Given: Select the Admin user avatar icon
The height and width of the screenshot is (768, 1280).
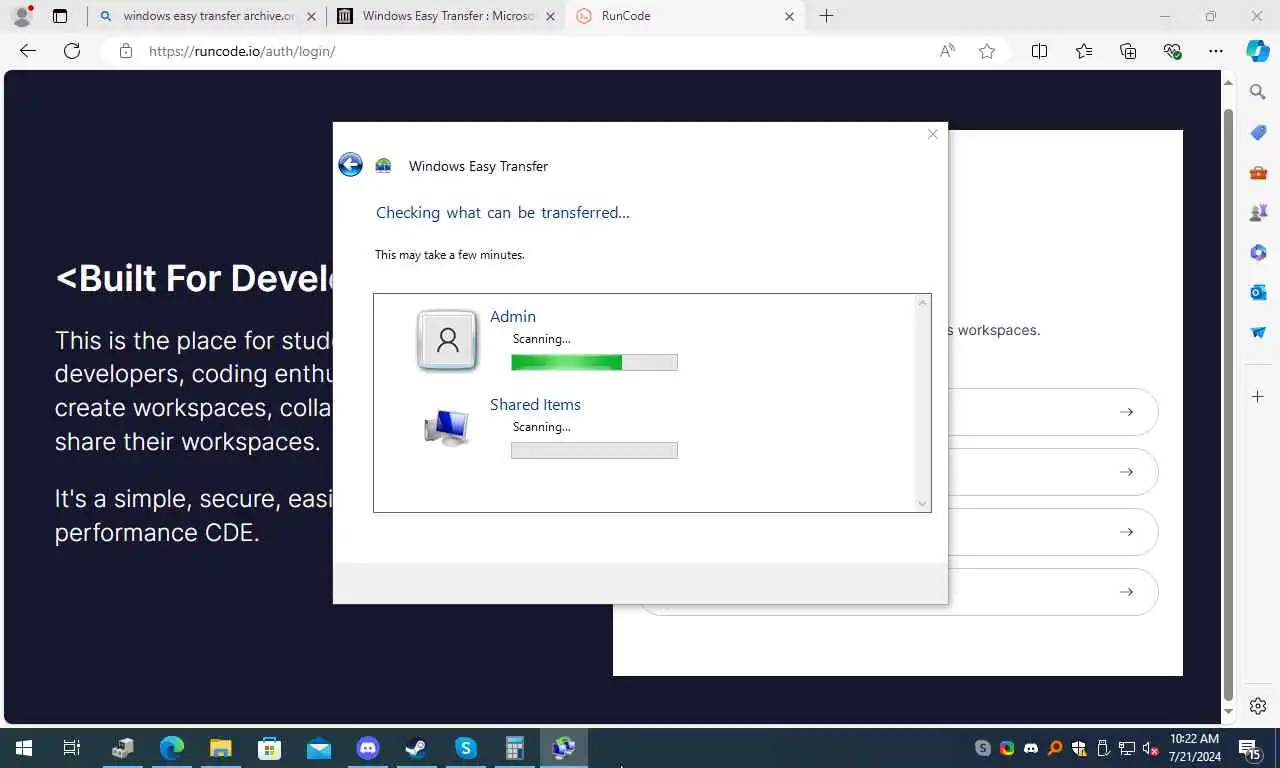Looking at the screenshot, I should [x=447, y=340].
